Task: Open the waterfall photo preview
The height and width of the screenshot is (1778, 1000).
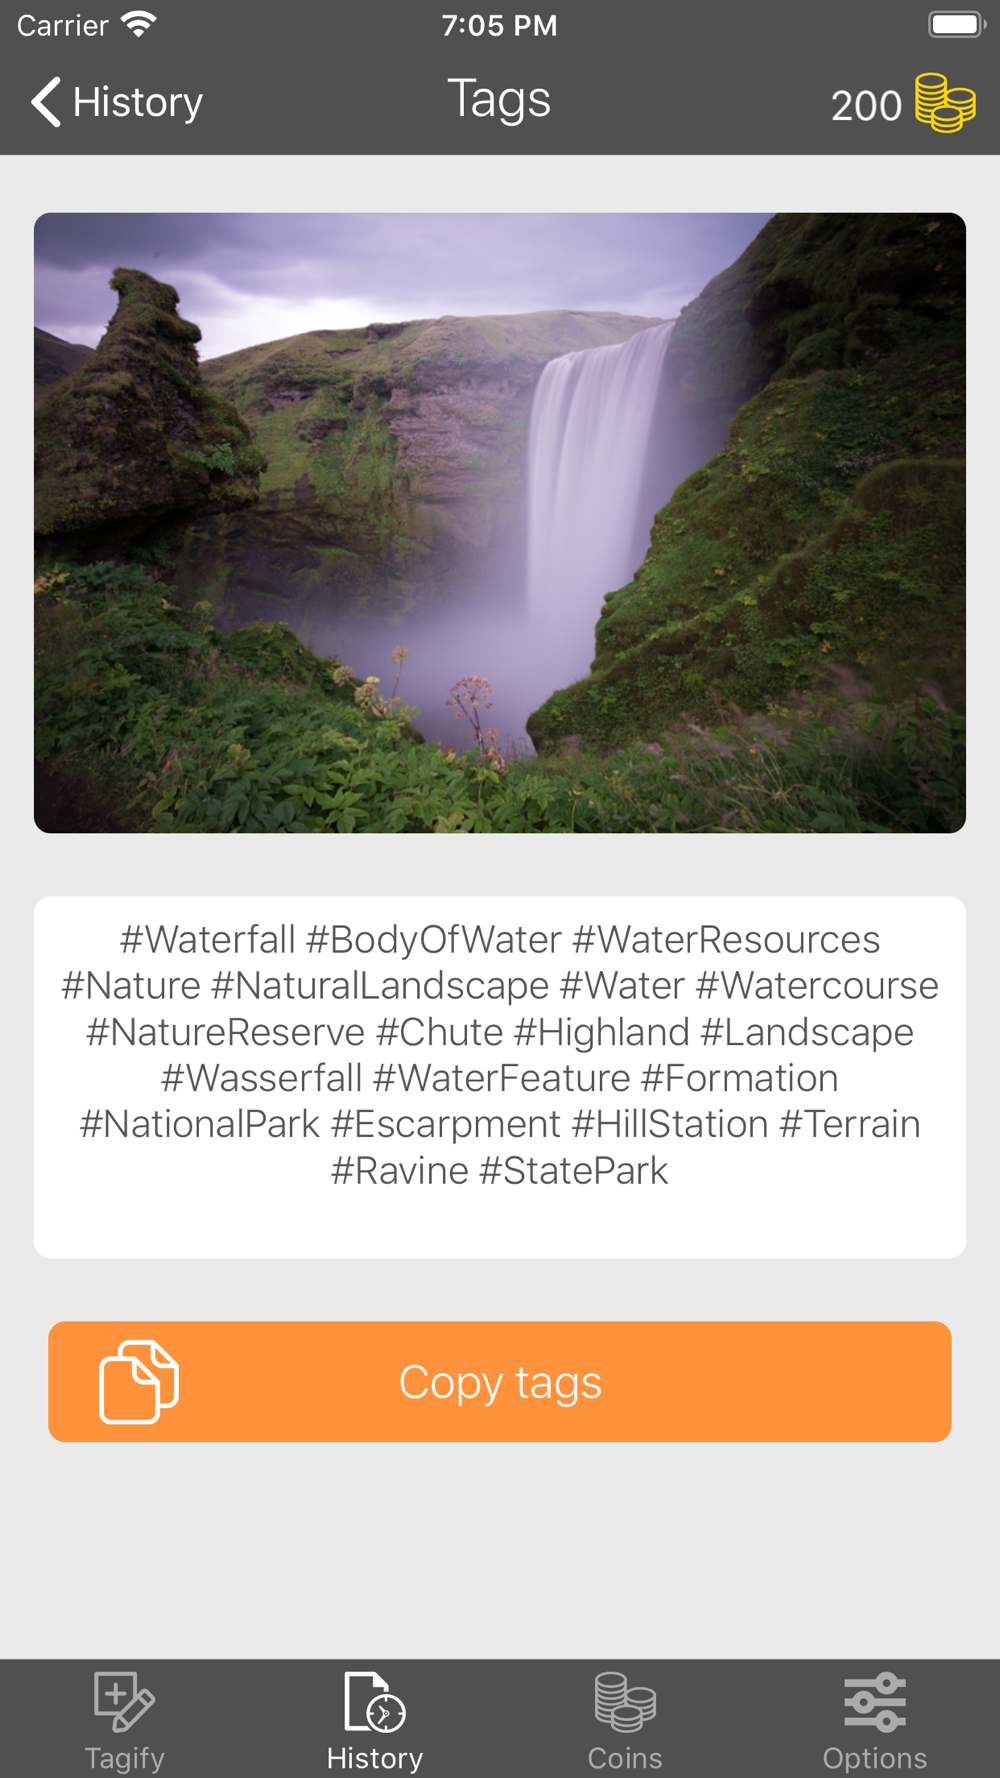Action: (500, 523)
